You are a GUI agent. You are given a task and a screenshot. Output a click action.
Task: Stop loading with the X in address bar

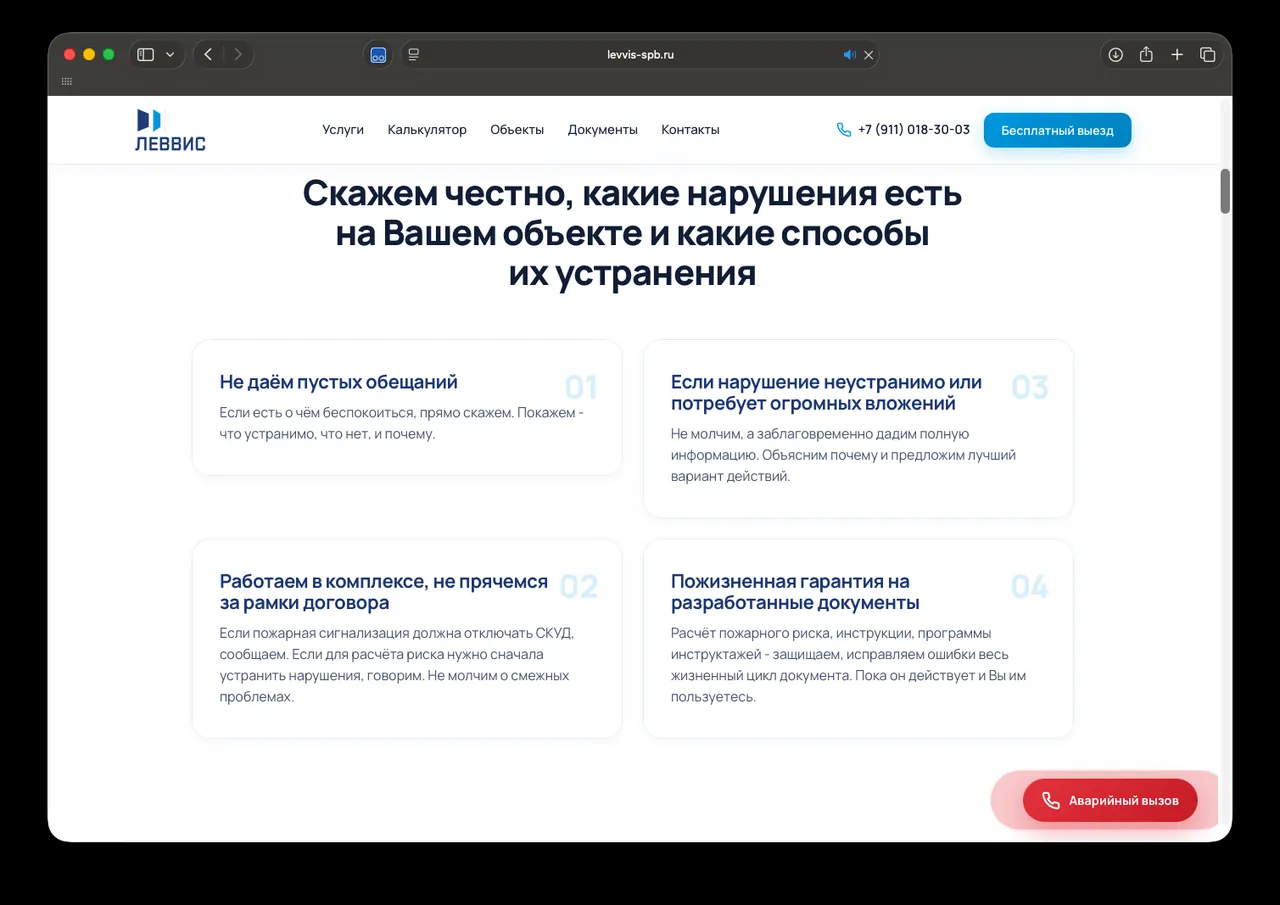click(x=869, y=55)
